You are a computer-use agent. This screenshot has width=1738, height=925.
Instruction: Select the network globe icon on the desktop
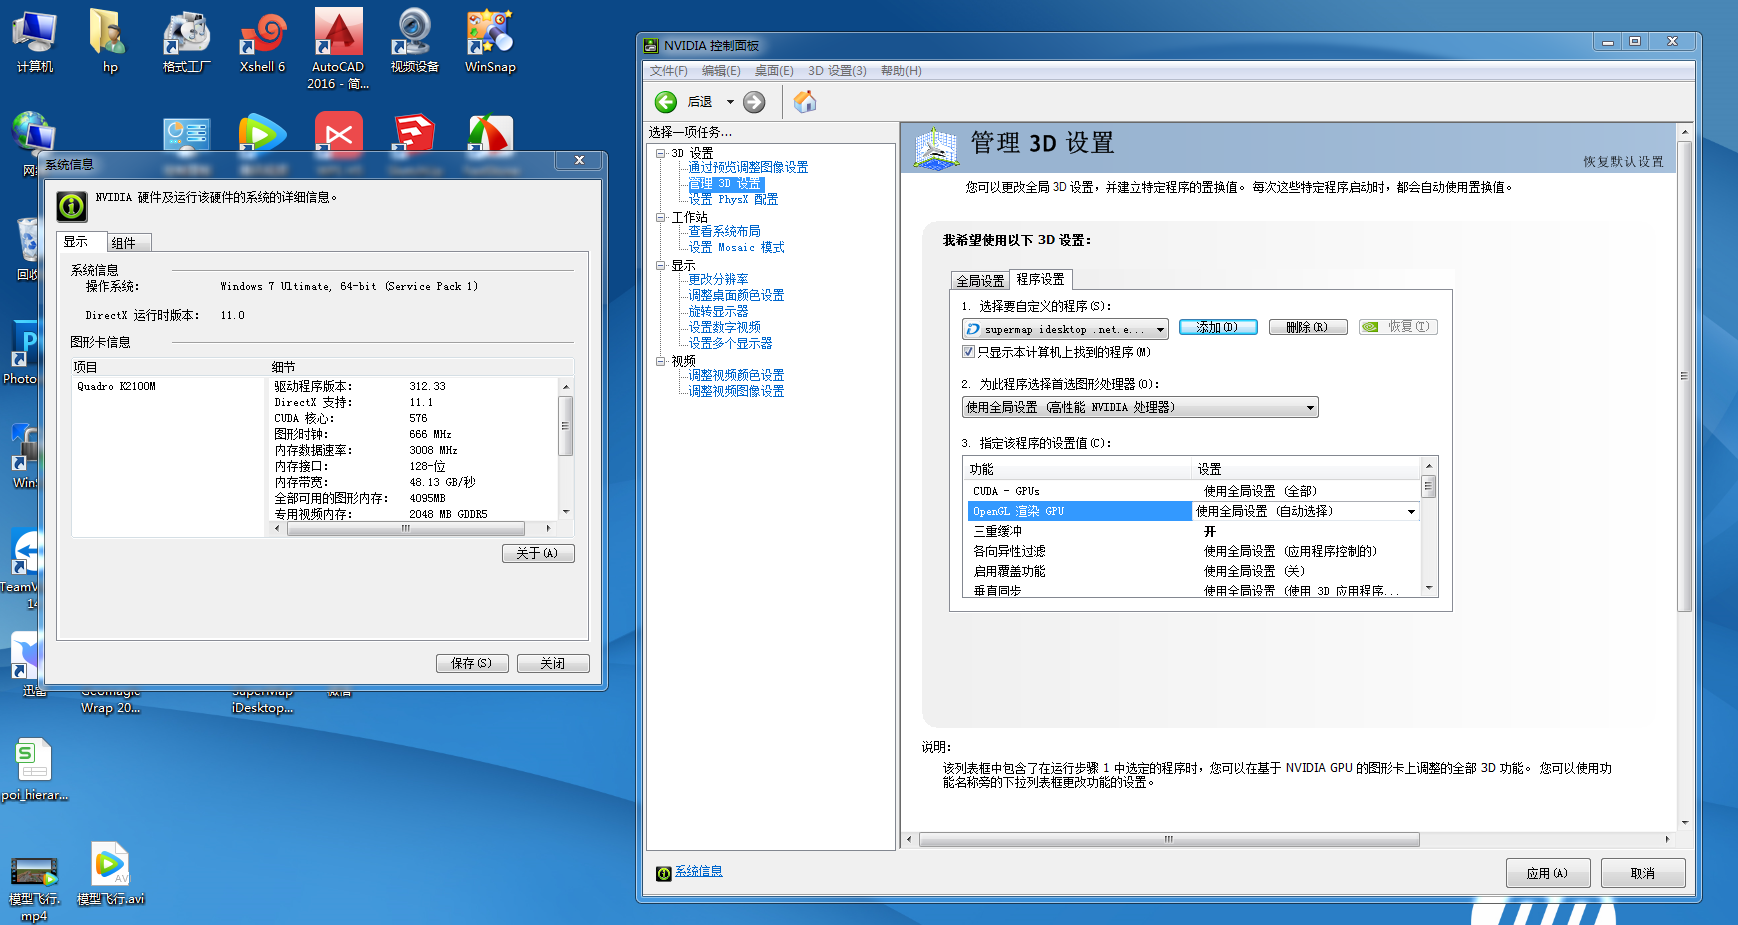coord(33,133)
